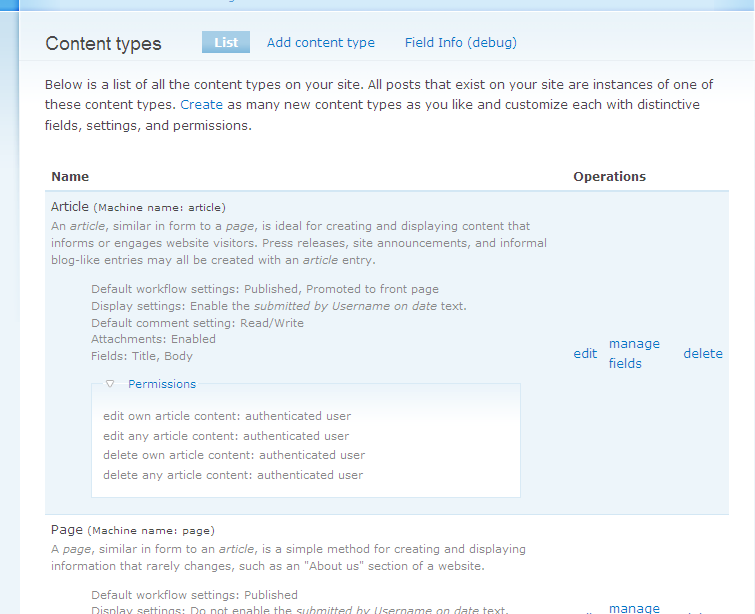Click 'edit own article content: authenticated user'
755x614 pixels.
point(227,416)
